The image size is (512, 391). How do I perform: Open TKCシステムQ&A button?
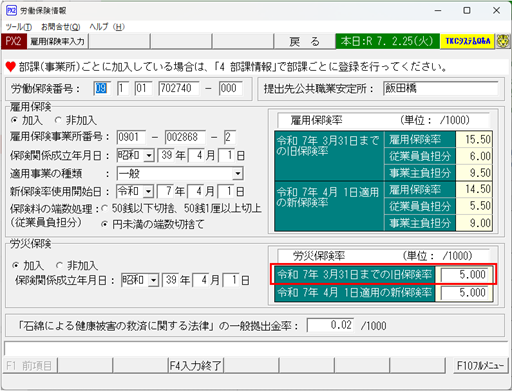(467, 41)
